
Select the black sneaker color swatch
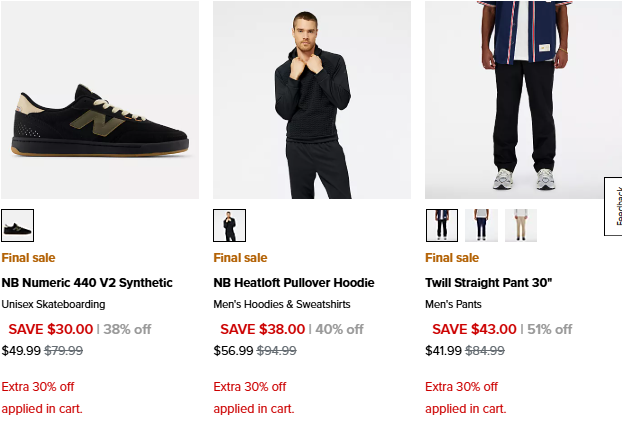(x=18, y=225)
